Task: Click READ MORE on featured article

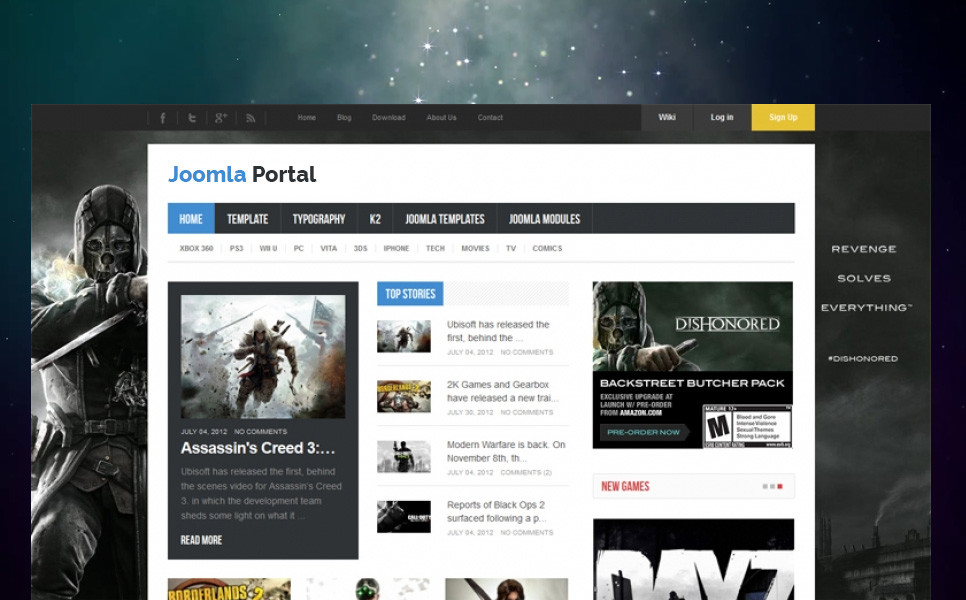Action: pos(201,540)
